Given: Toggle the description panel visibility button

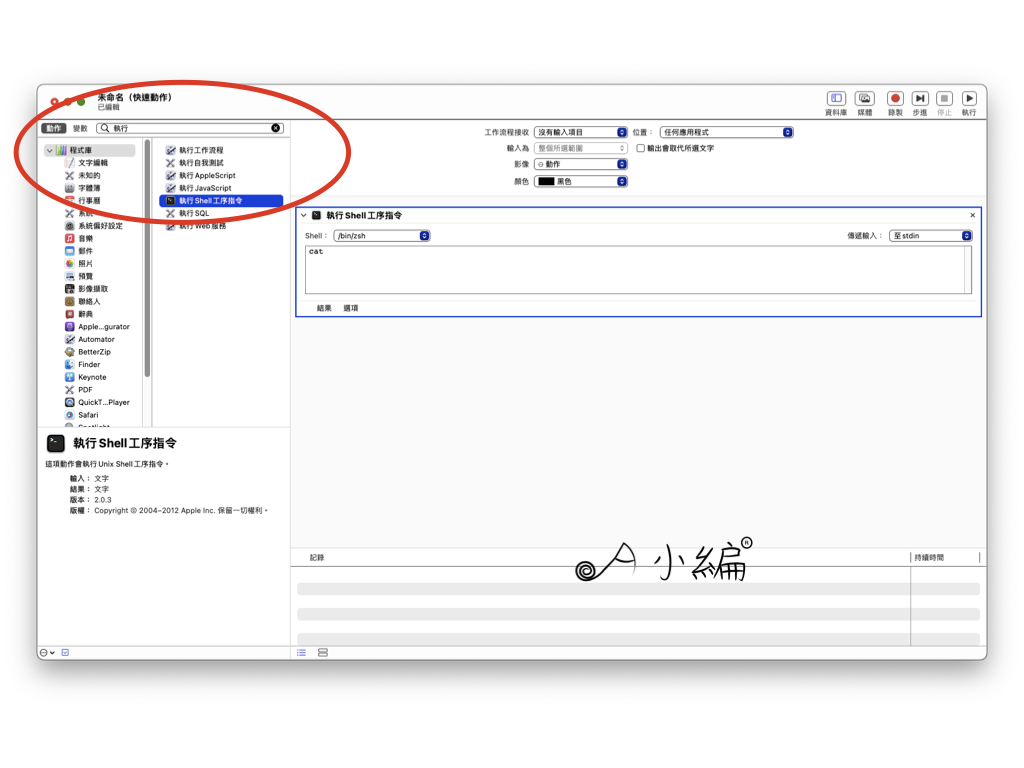Looking at the screenshot, I should [x=65, y=652].
